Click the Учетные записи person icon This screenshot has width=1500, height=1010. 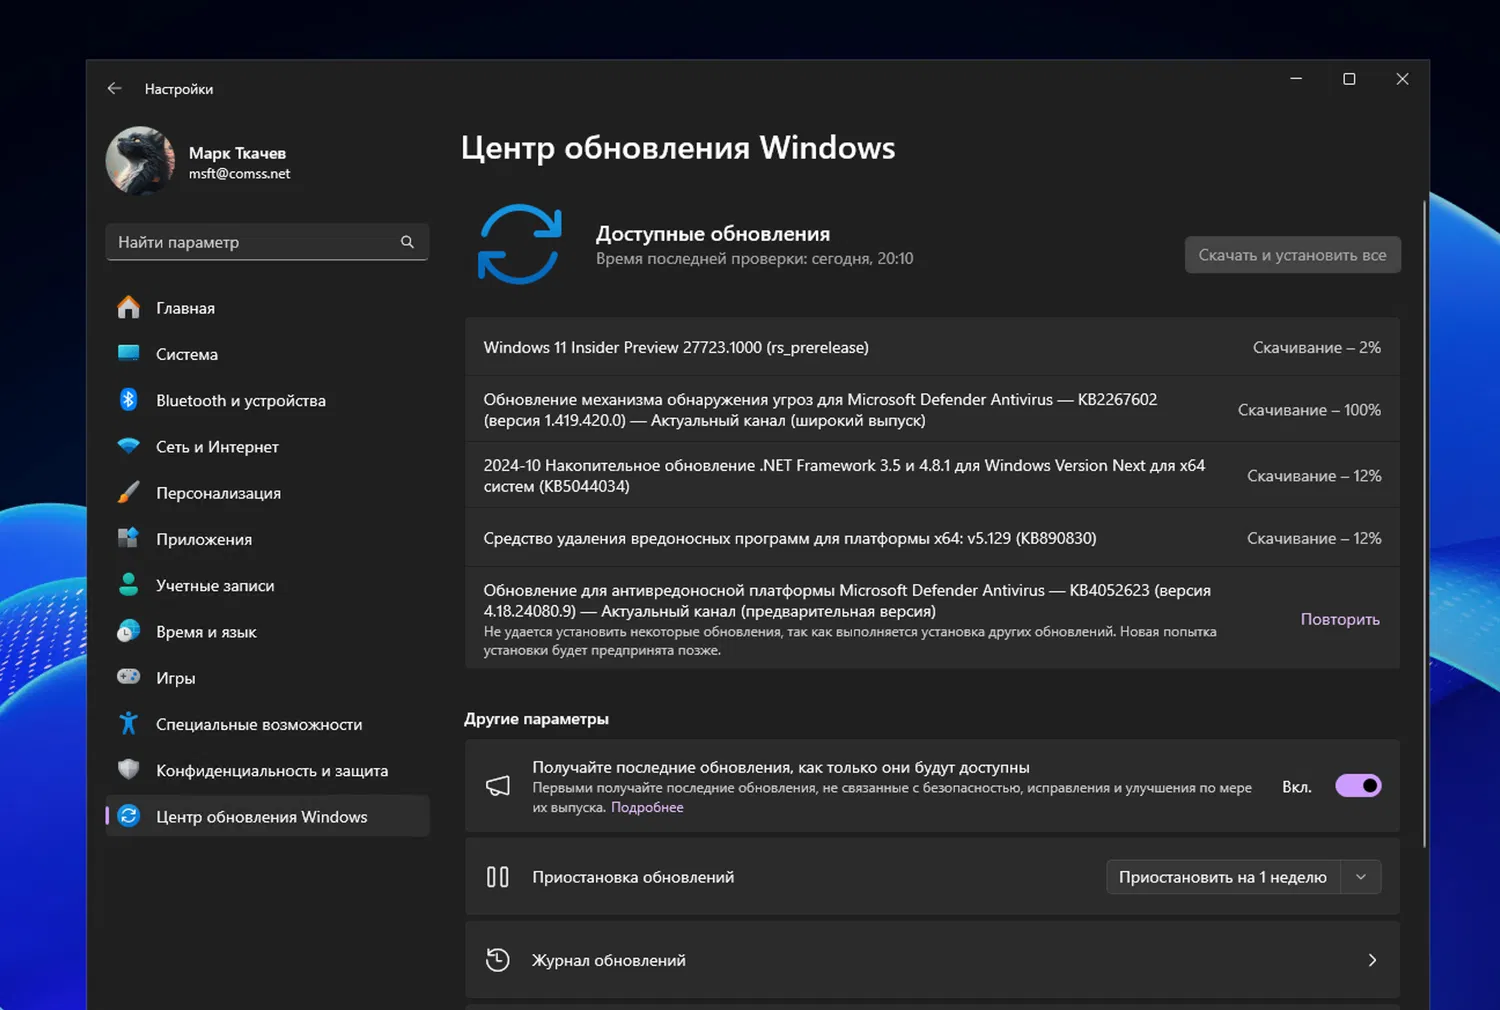coord(129,584)
